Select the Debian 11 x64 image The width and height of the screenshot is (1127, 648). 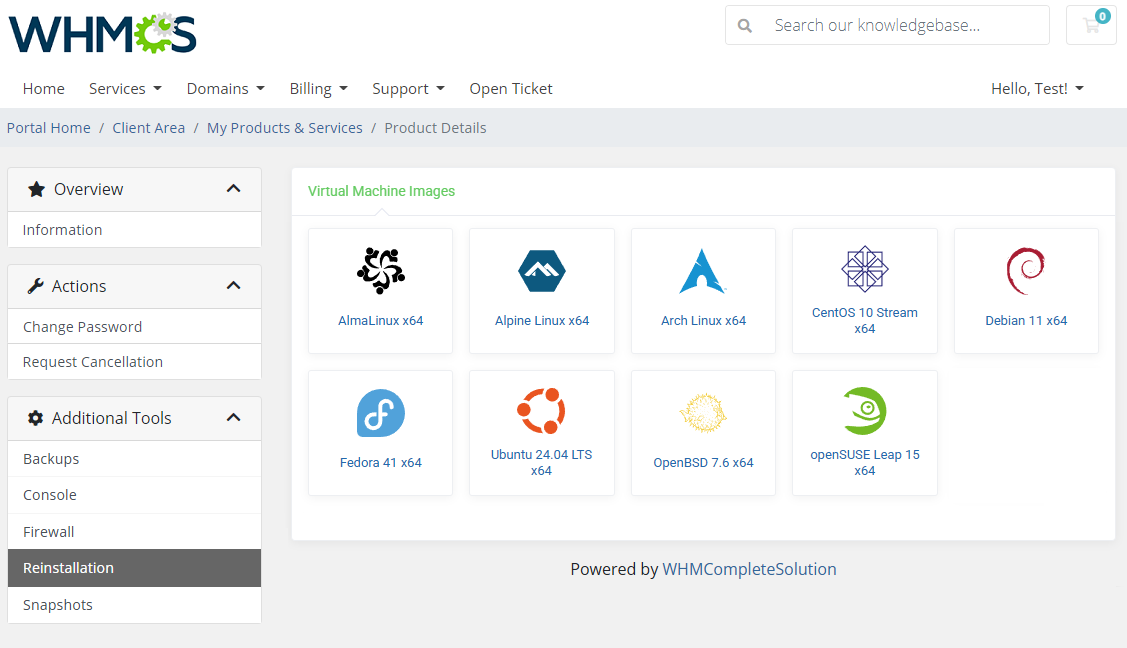1026,291
